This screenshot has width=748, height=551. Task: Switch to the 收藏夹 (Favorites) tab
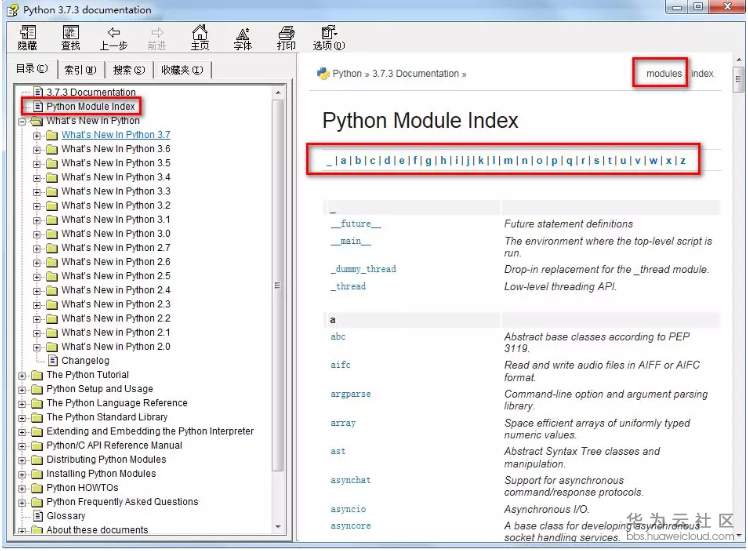coord(182,70)
